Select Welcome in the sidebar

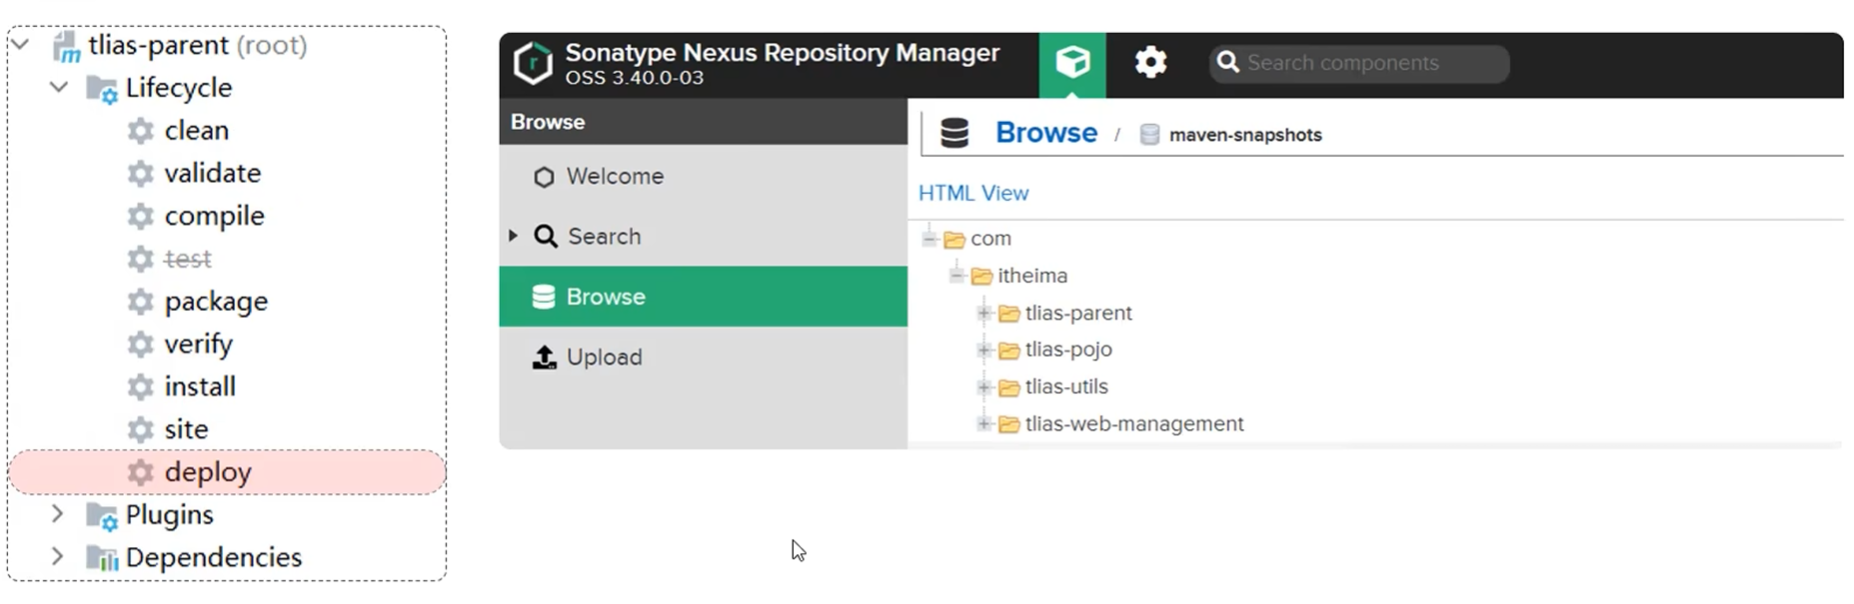pyautogui.click(x=614, y=177)
